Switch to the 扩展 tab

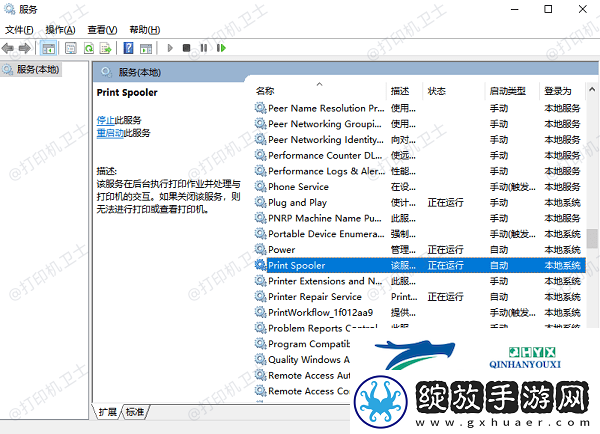[x=107, y=412]
